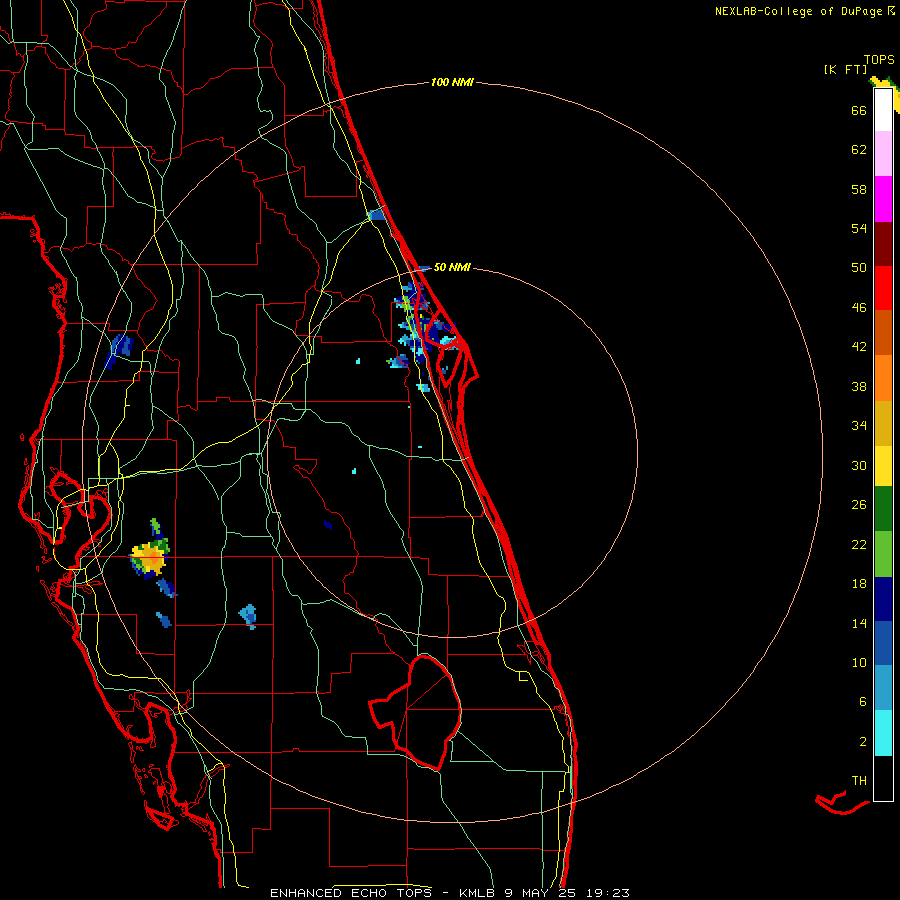Pick the cyan legend swatch

click(883, 733)
